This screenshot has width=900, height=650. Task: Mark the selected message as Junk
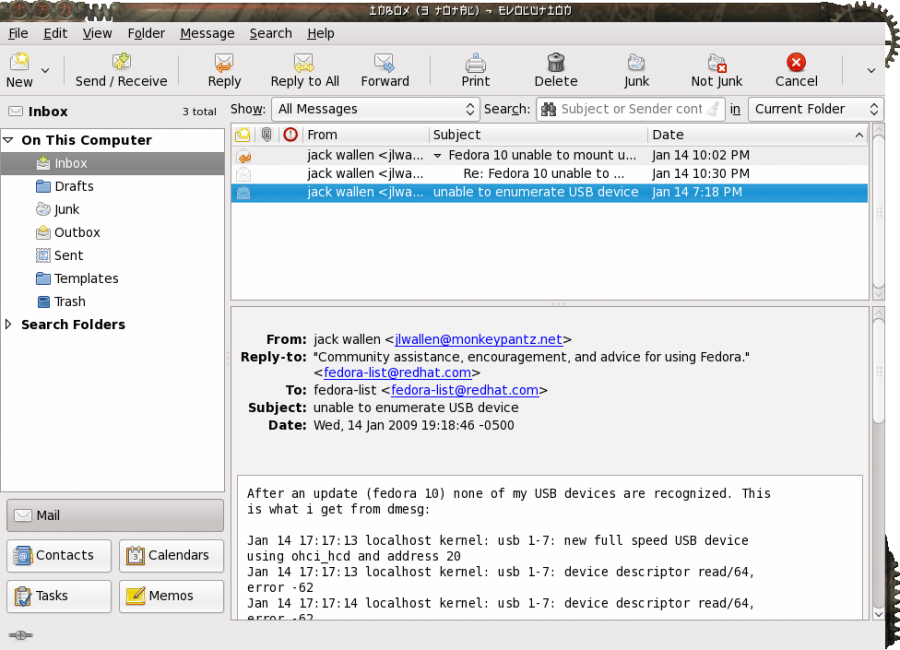[636, 70]
